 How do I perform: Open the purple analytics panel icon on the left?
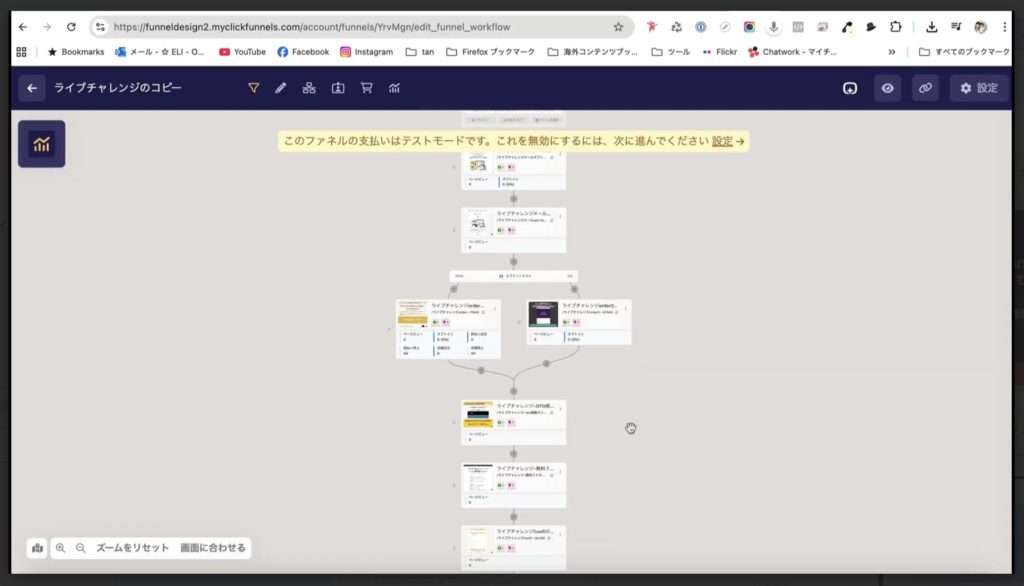tap(41, 143)
